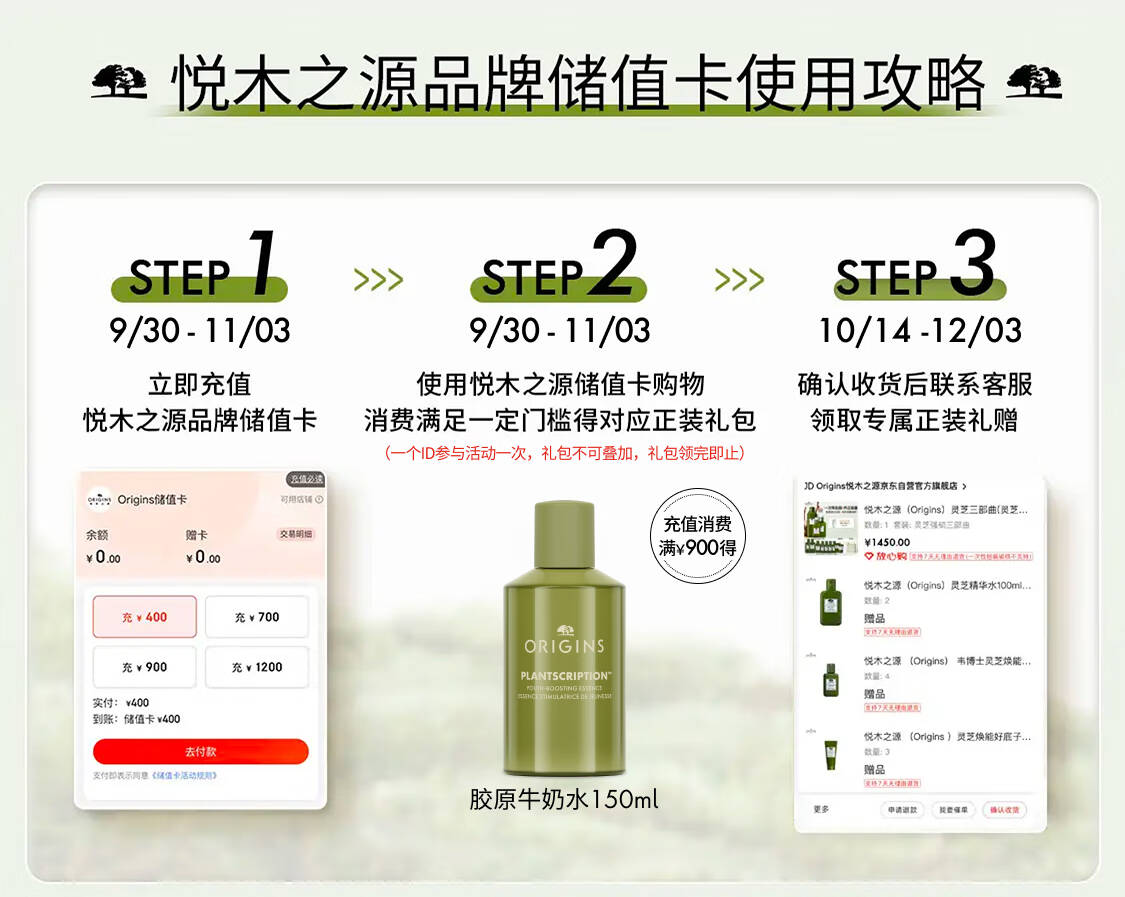This screenshot has width=1125, height=897.
Task: Open the JD Origins flagship store chevron
Action: point(965,486)
